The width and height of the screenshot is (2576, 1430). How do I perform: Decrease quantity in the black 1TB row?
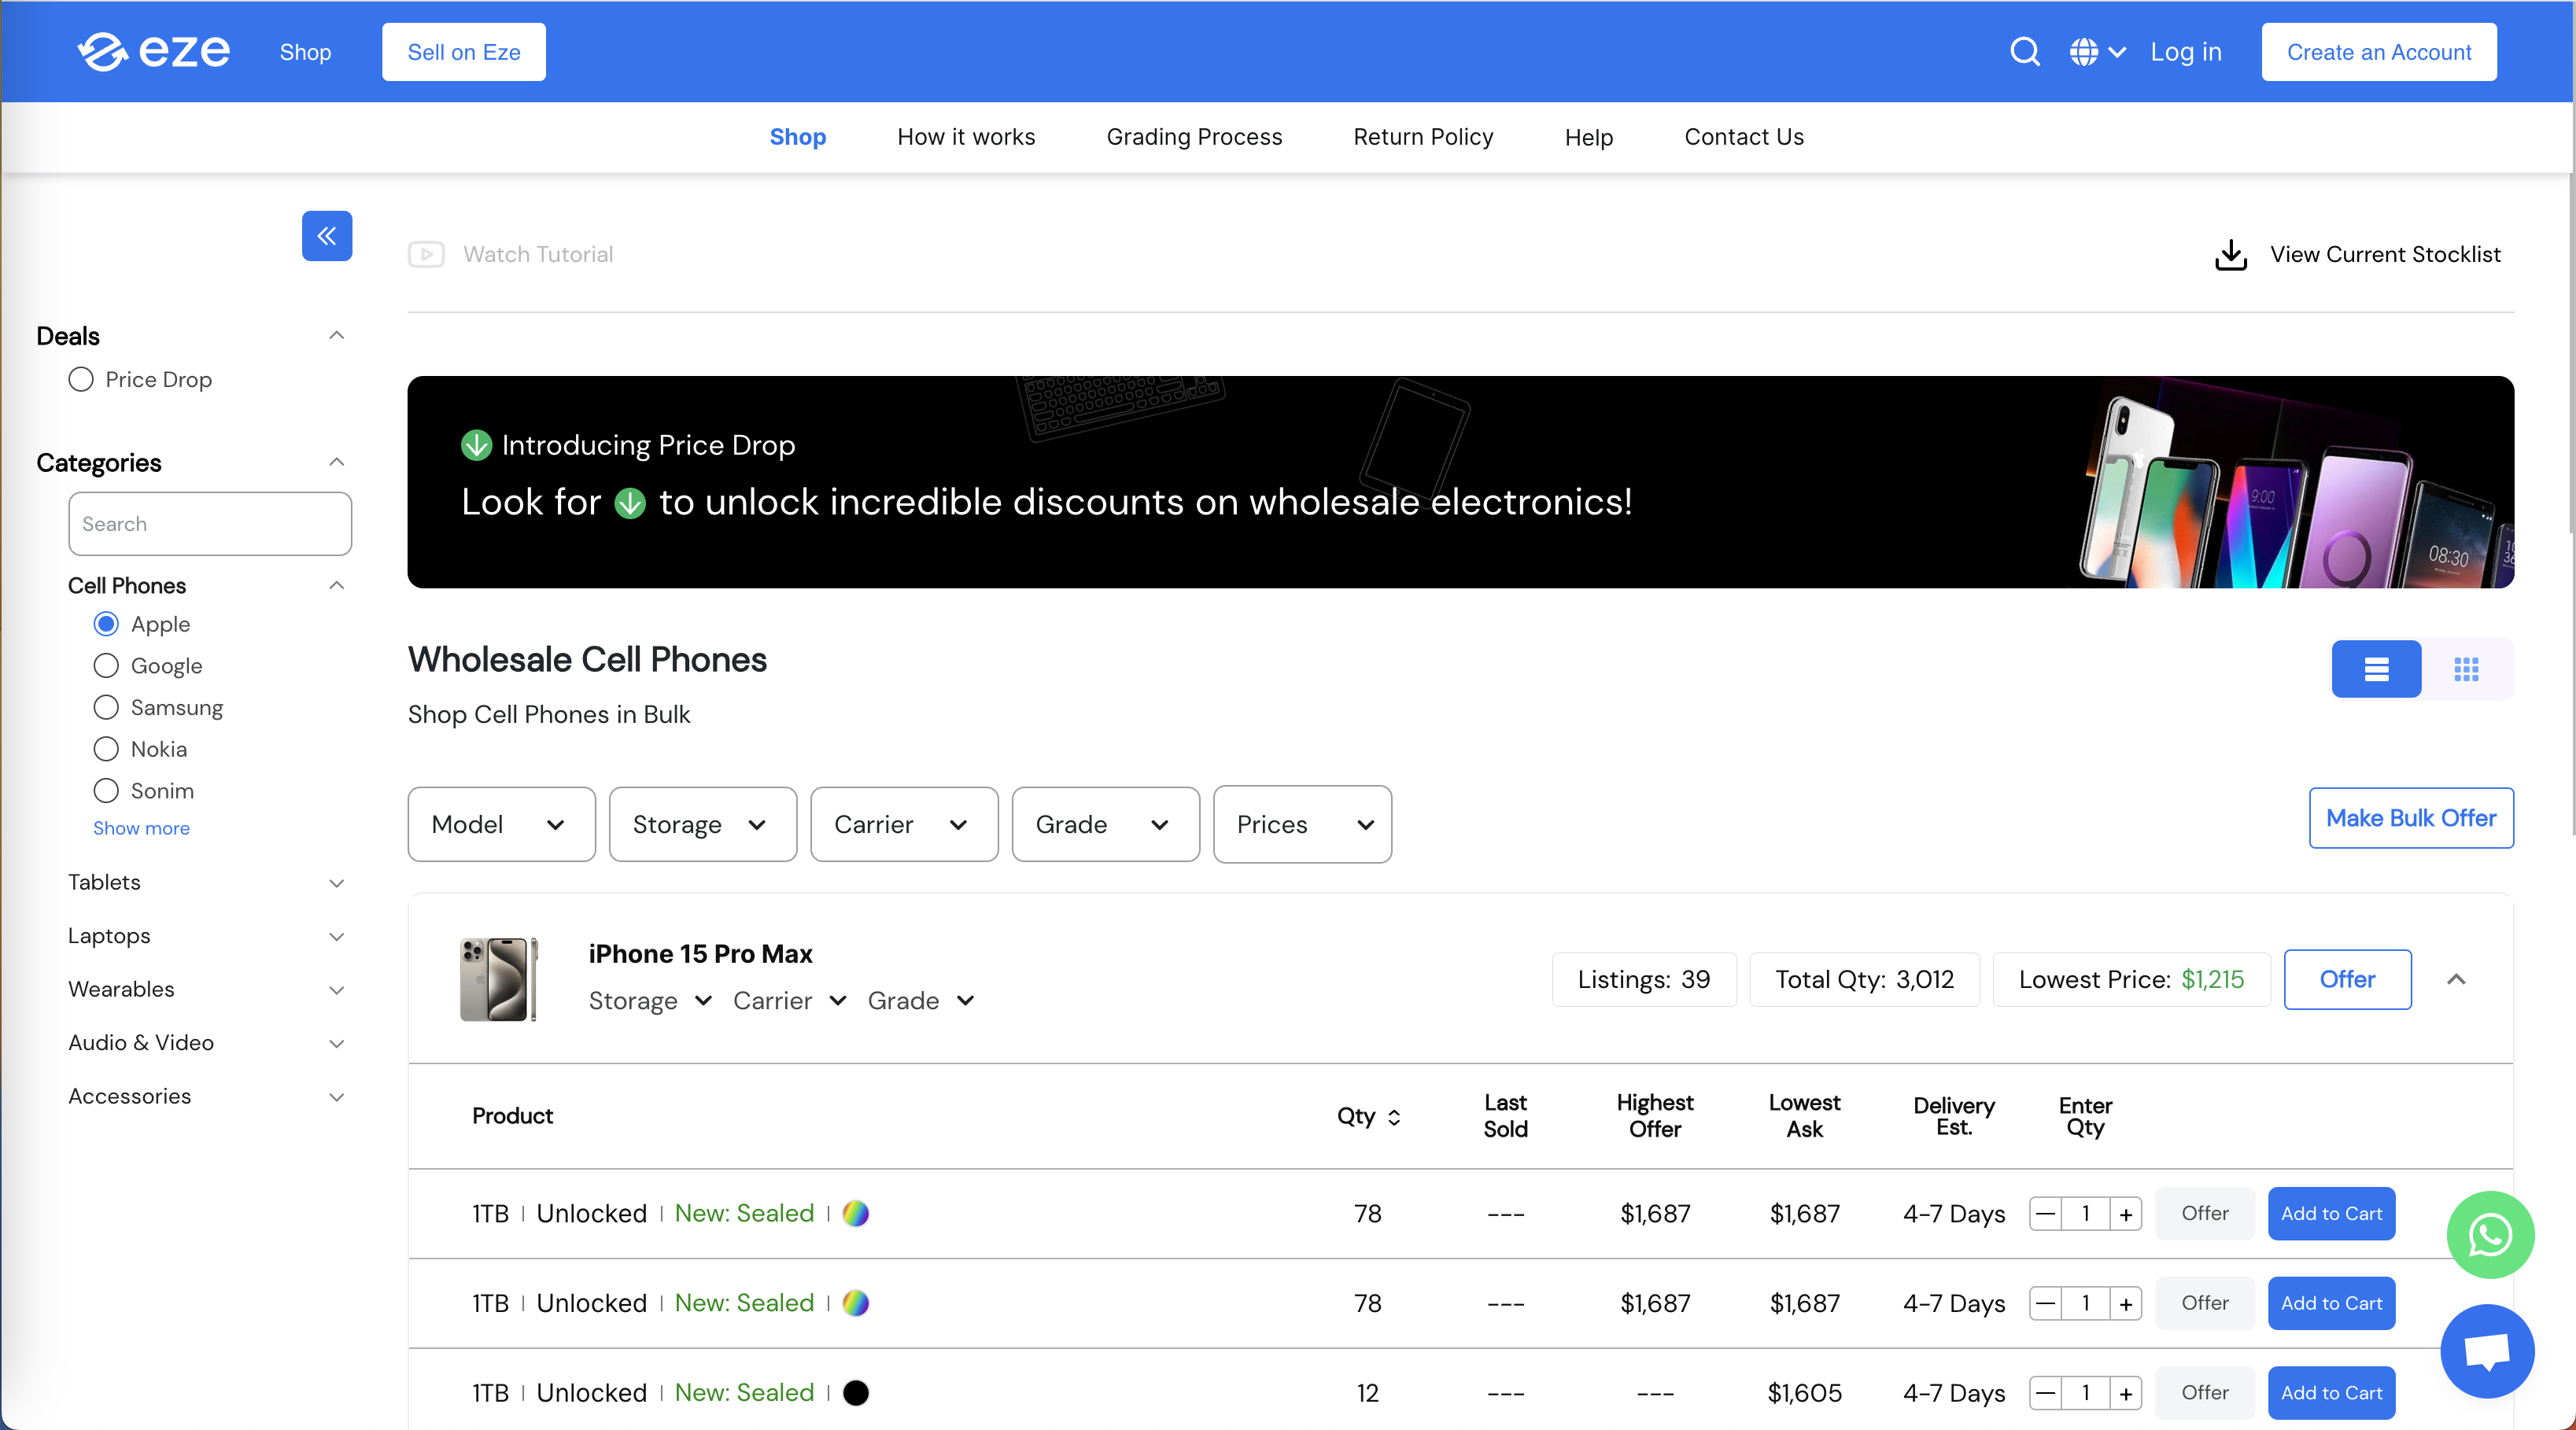tap(2045, 1393)
